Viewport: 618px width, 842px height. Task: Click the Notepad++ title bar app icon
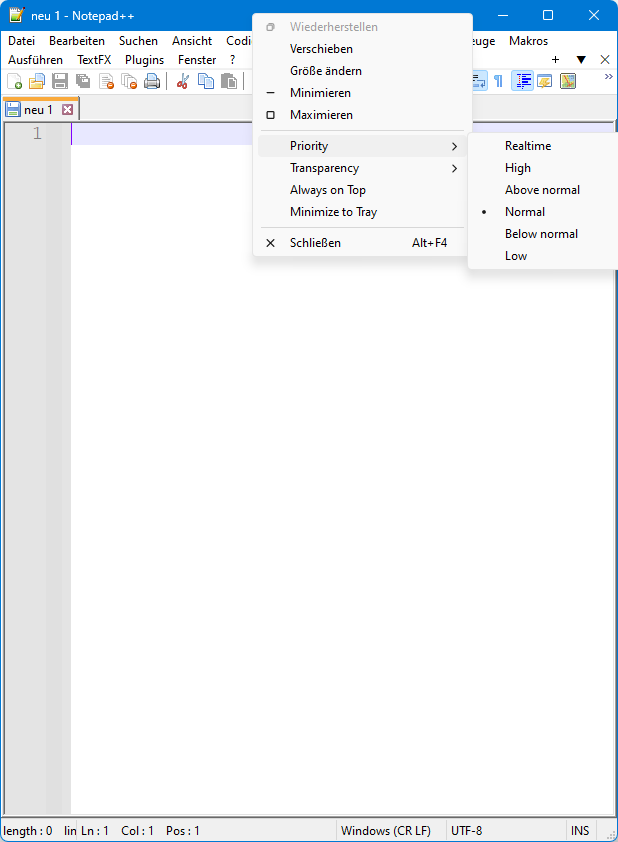click(17, 15)
